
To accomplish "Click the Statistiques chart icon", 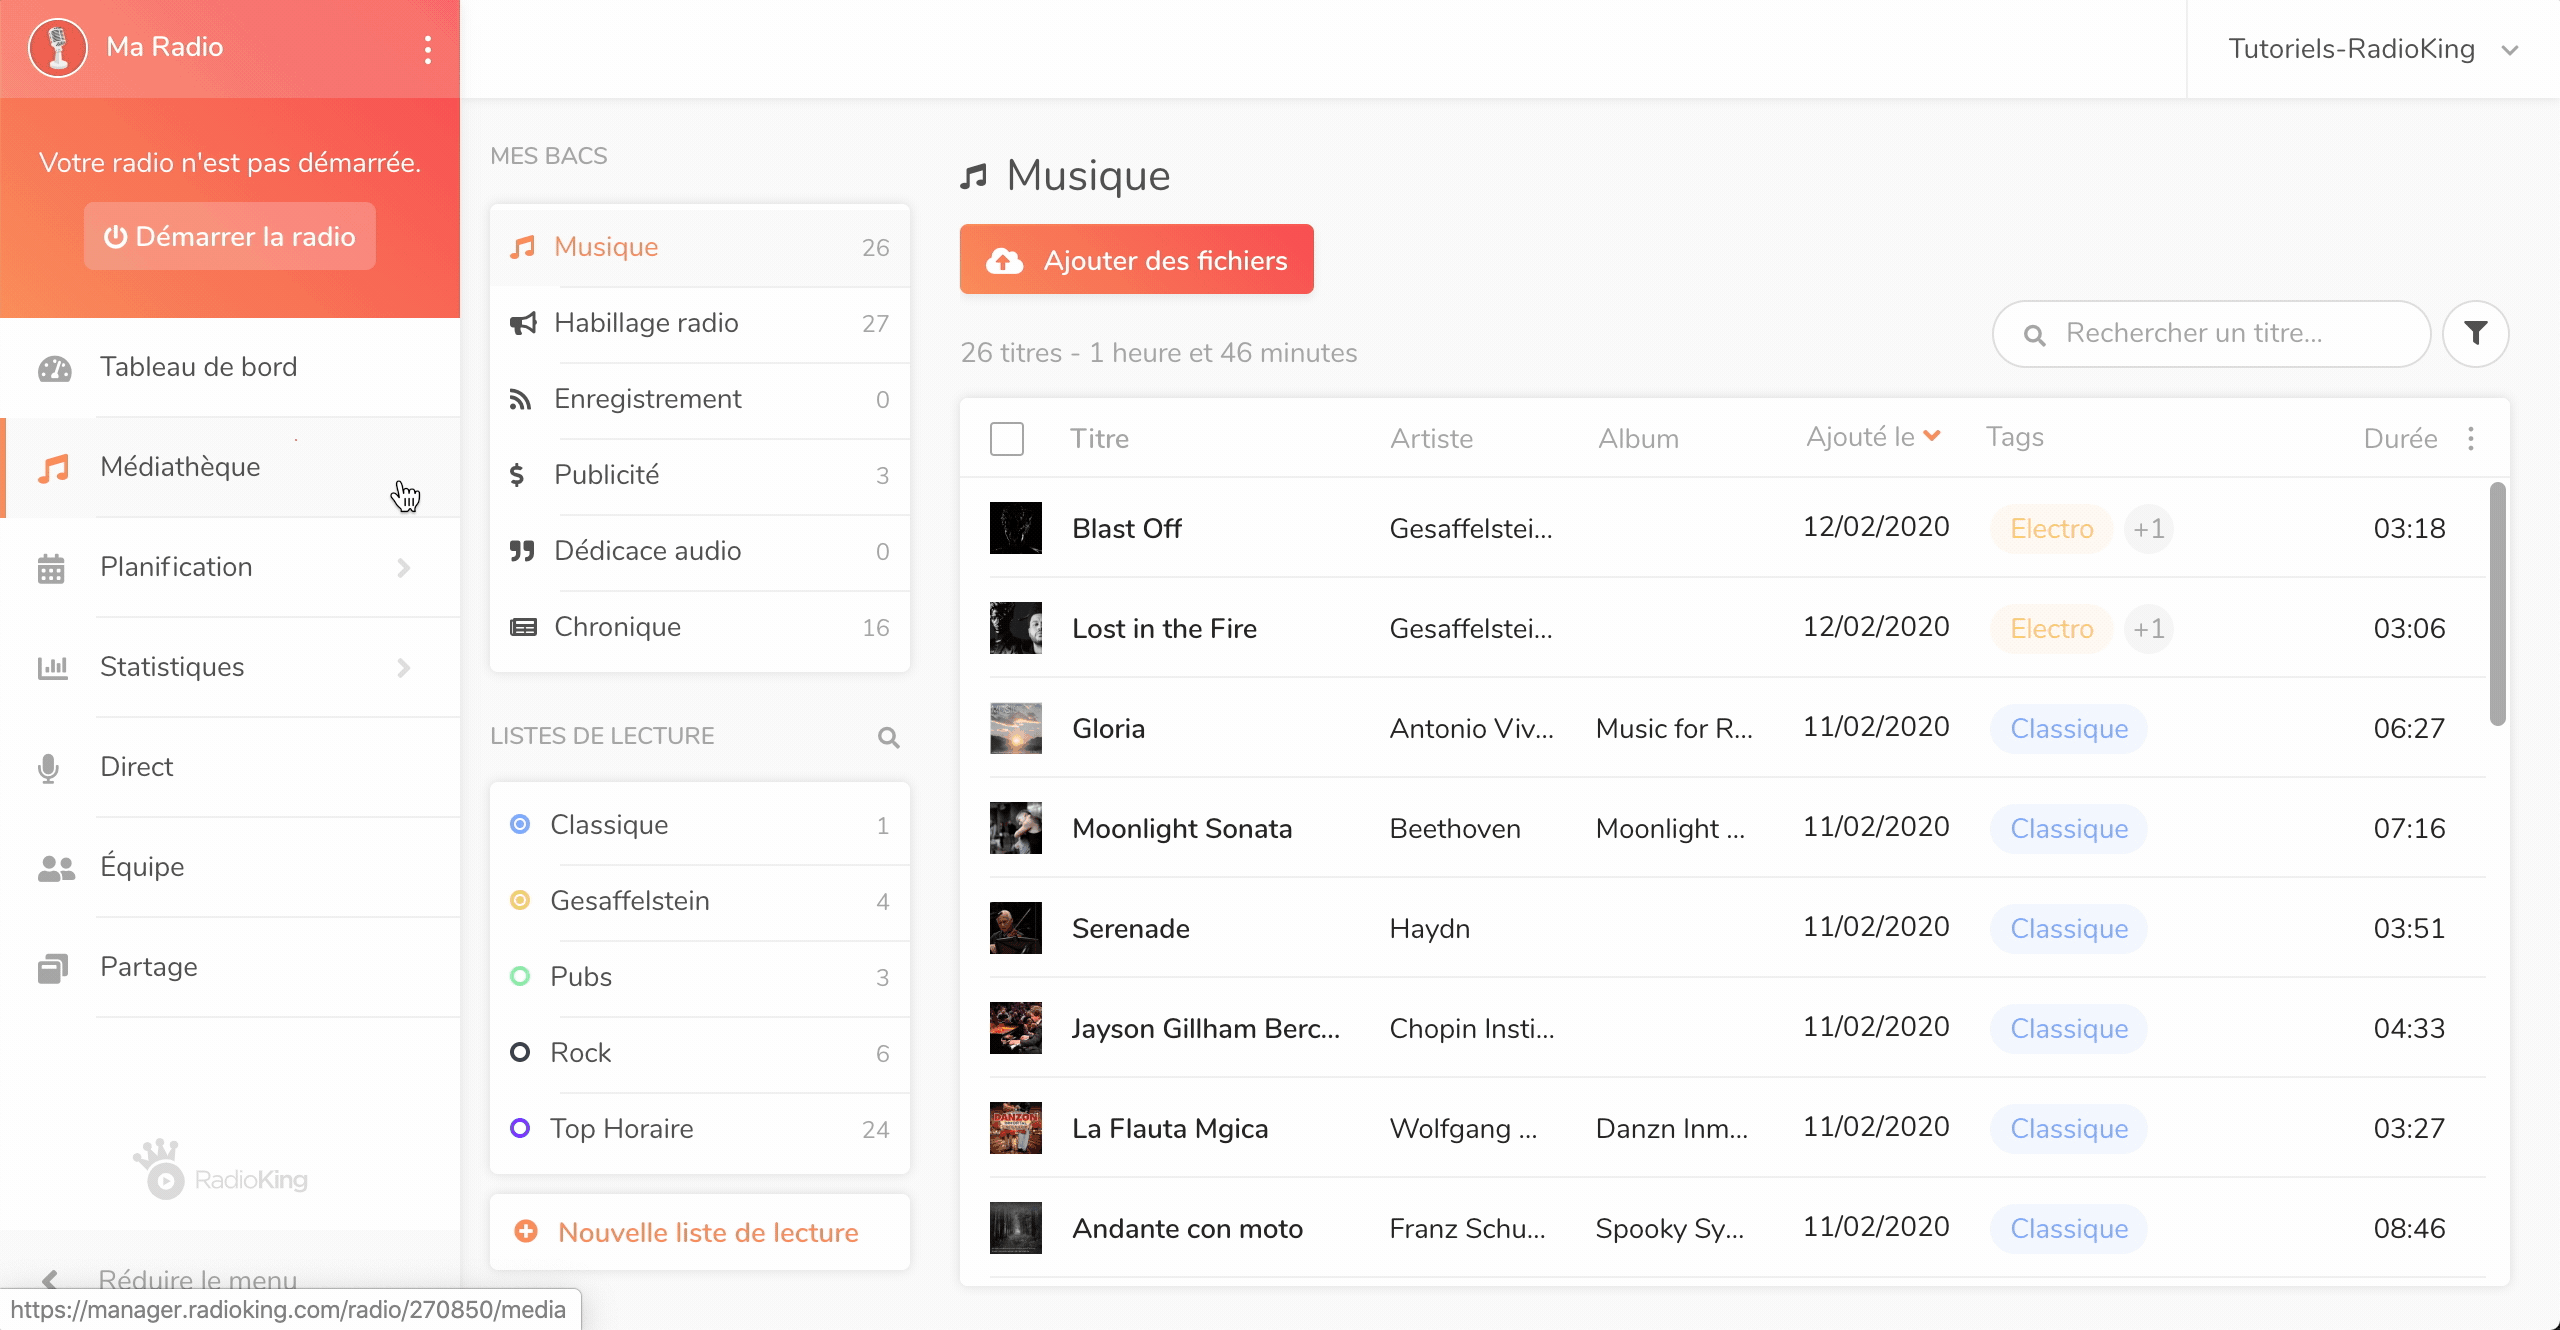I will pyautogui.click(x=52, y=667).
